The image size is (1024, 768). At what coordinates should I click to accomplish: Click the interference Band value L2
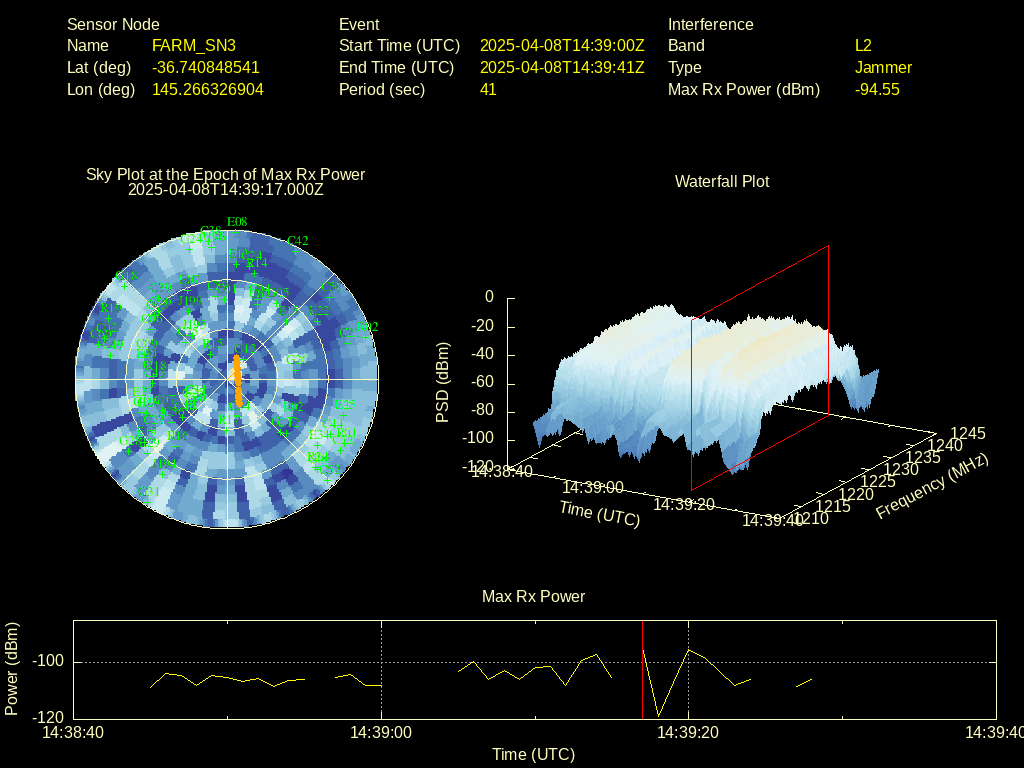click(x=863, y=46)
